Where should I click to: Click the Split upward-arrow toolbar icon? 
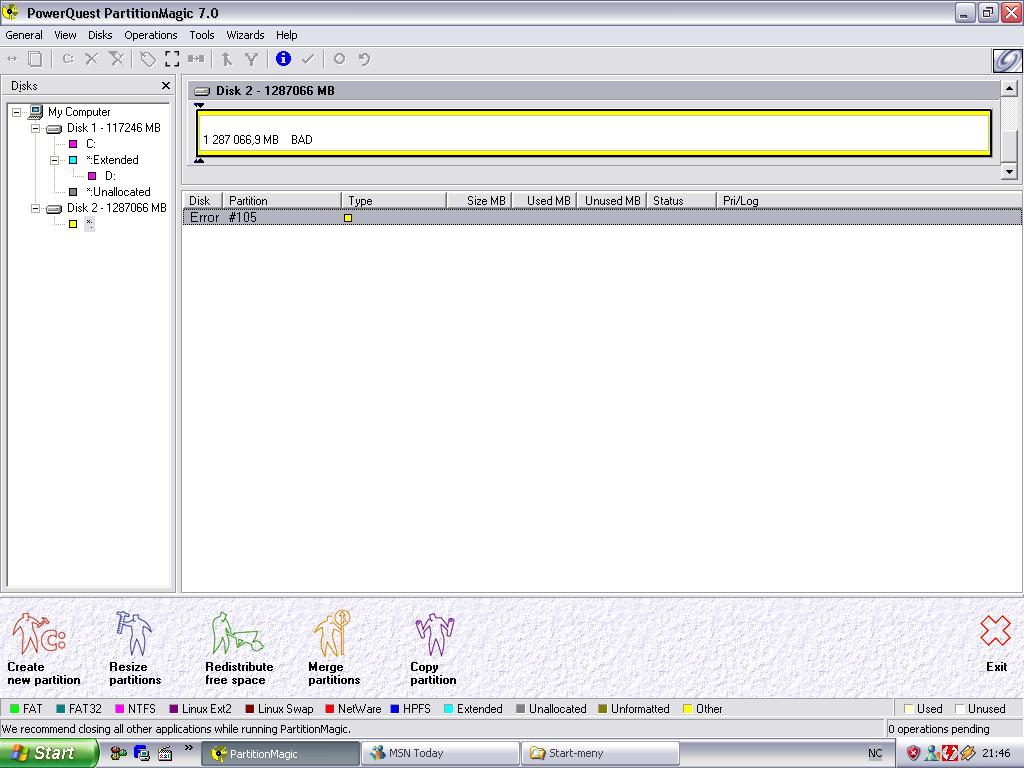pyautogui.click(x=227, y=59)
